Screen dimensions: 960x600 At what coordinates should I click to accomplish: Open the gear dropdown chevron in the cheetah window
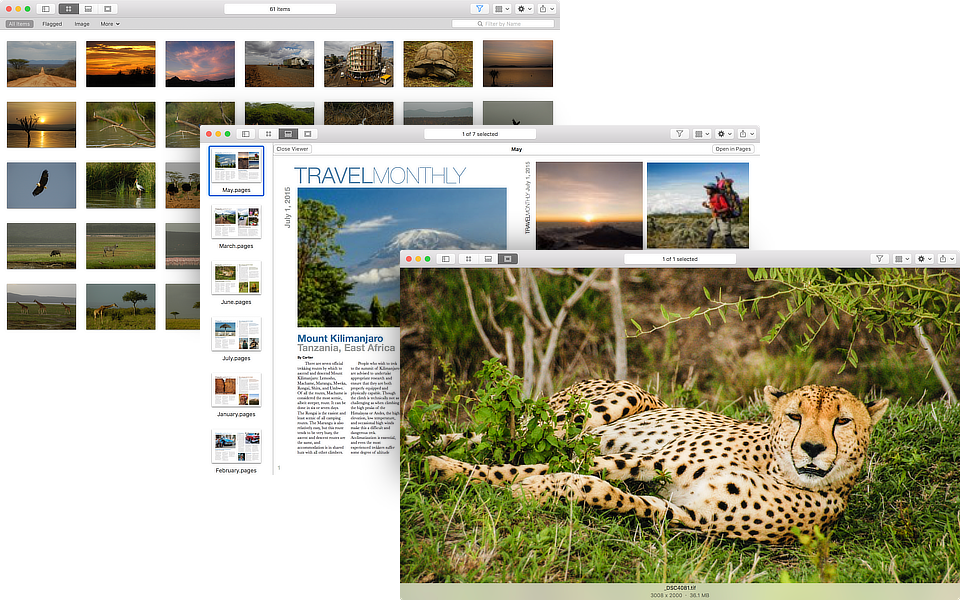tap(929, 258)
